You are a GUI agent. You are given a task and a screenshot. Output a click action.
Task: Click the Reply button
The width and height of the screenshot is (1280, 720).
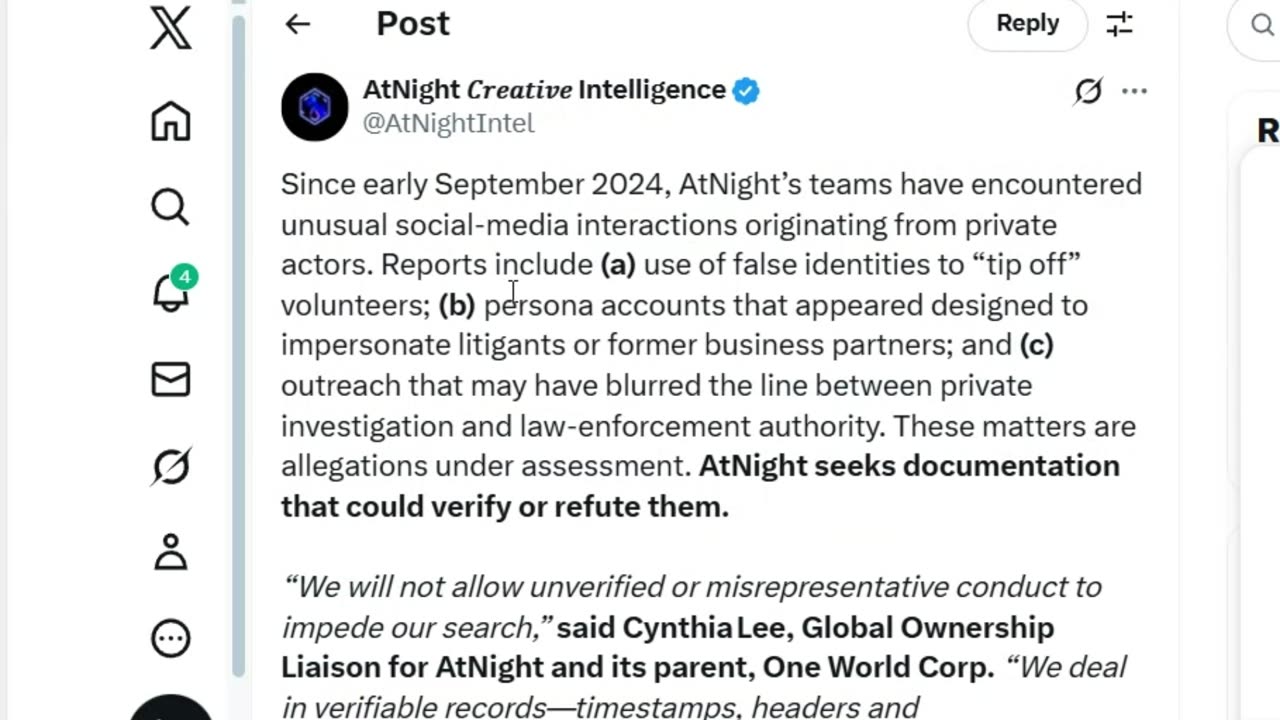point(1027,24)
